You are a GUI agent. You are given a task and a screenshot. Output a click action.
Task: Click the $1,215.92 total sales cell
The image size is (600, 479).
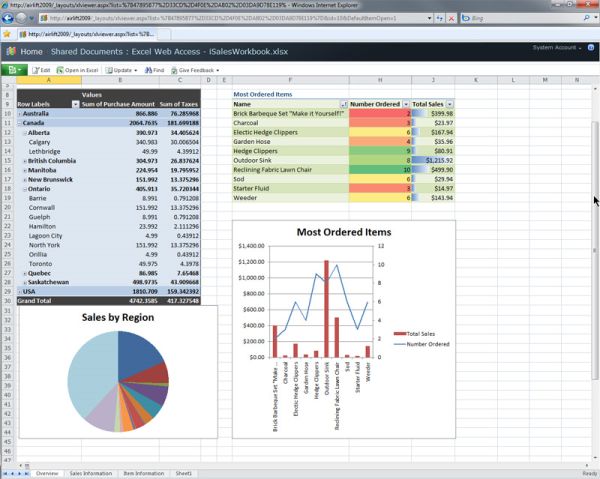(433, 161)
